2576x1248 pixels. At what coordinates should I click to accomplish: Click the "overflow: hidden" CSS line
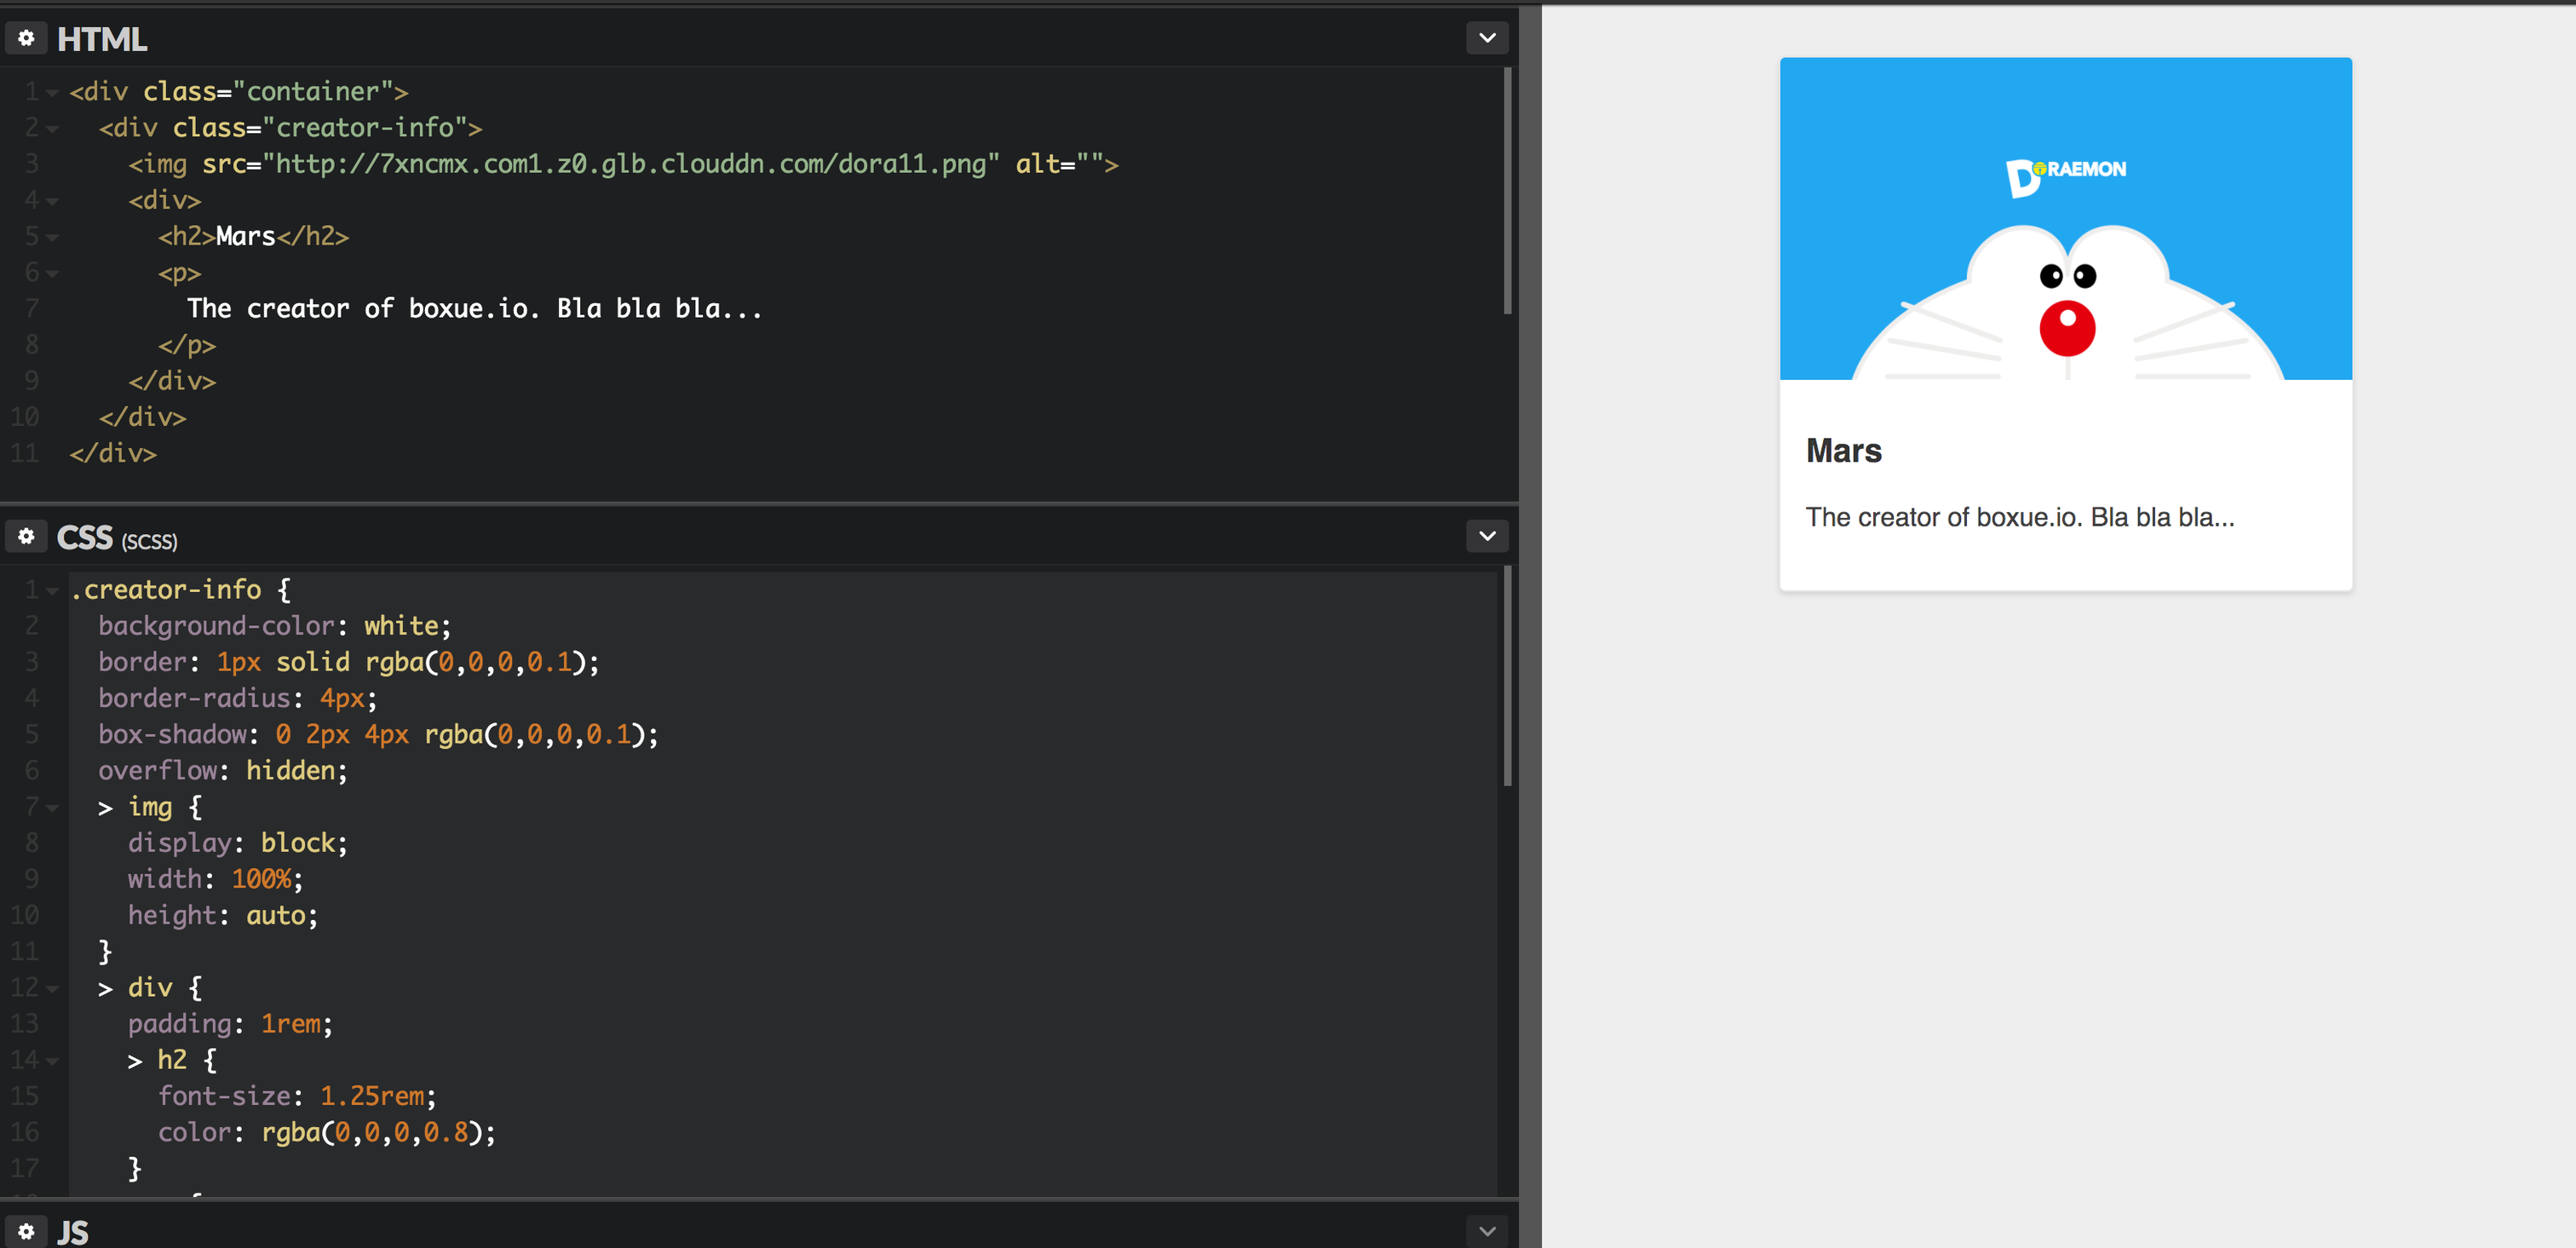(222, 771)
